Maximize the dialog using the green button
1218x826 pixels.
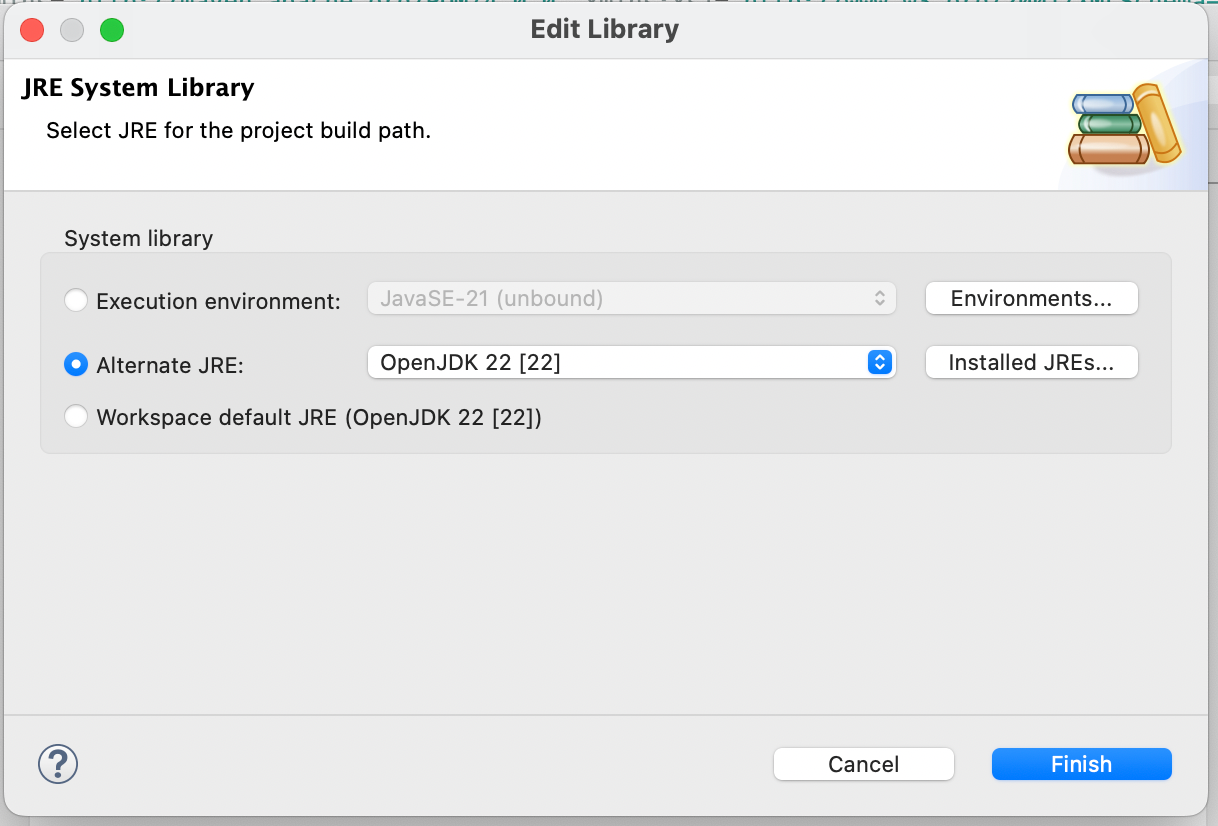112,30
